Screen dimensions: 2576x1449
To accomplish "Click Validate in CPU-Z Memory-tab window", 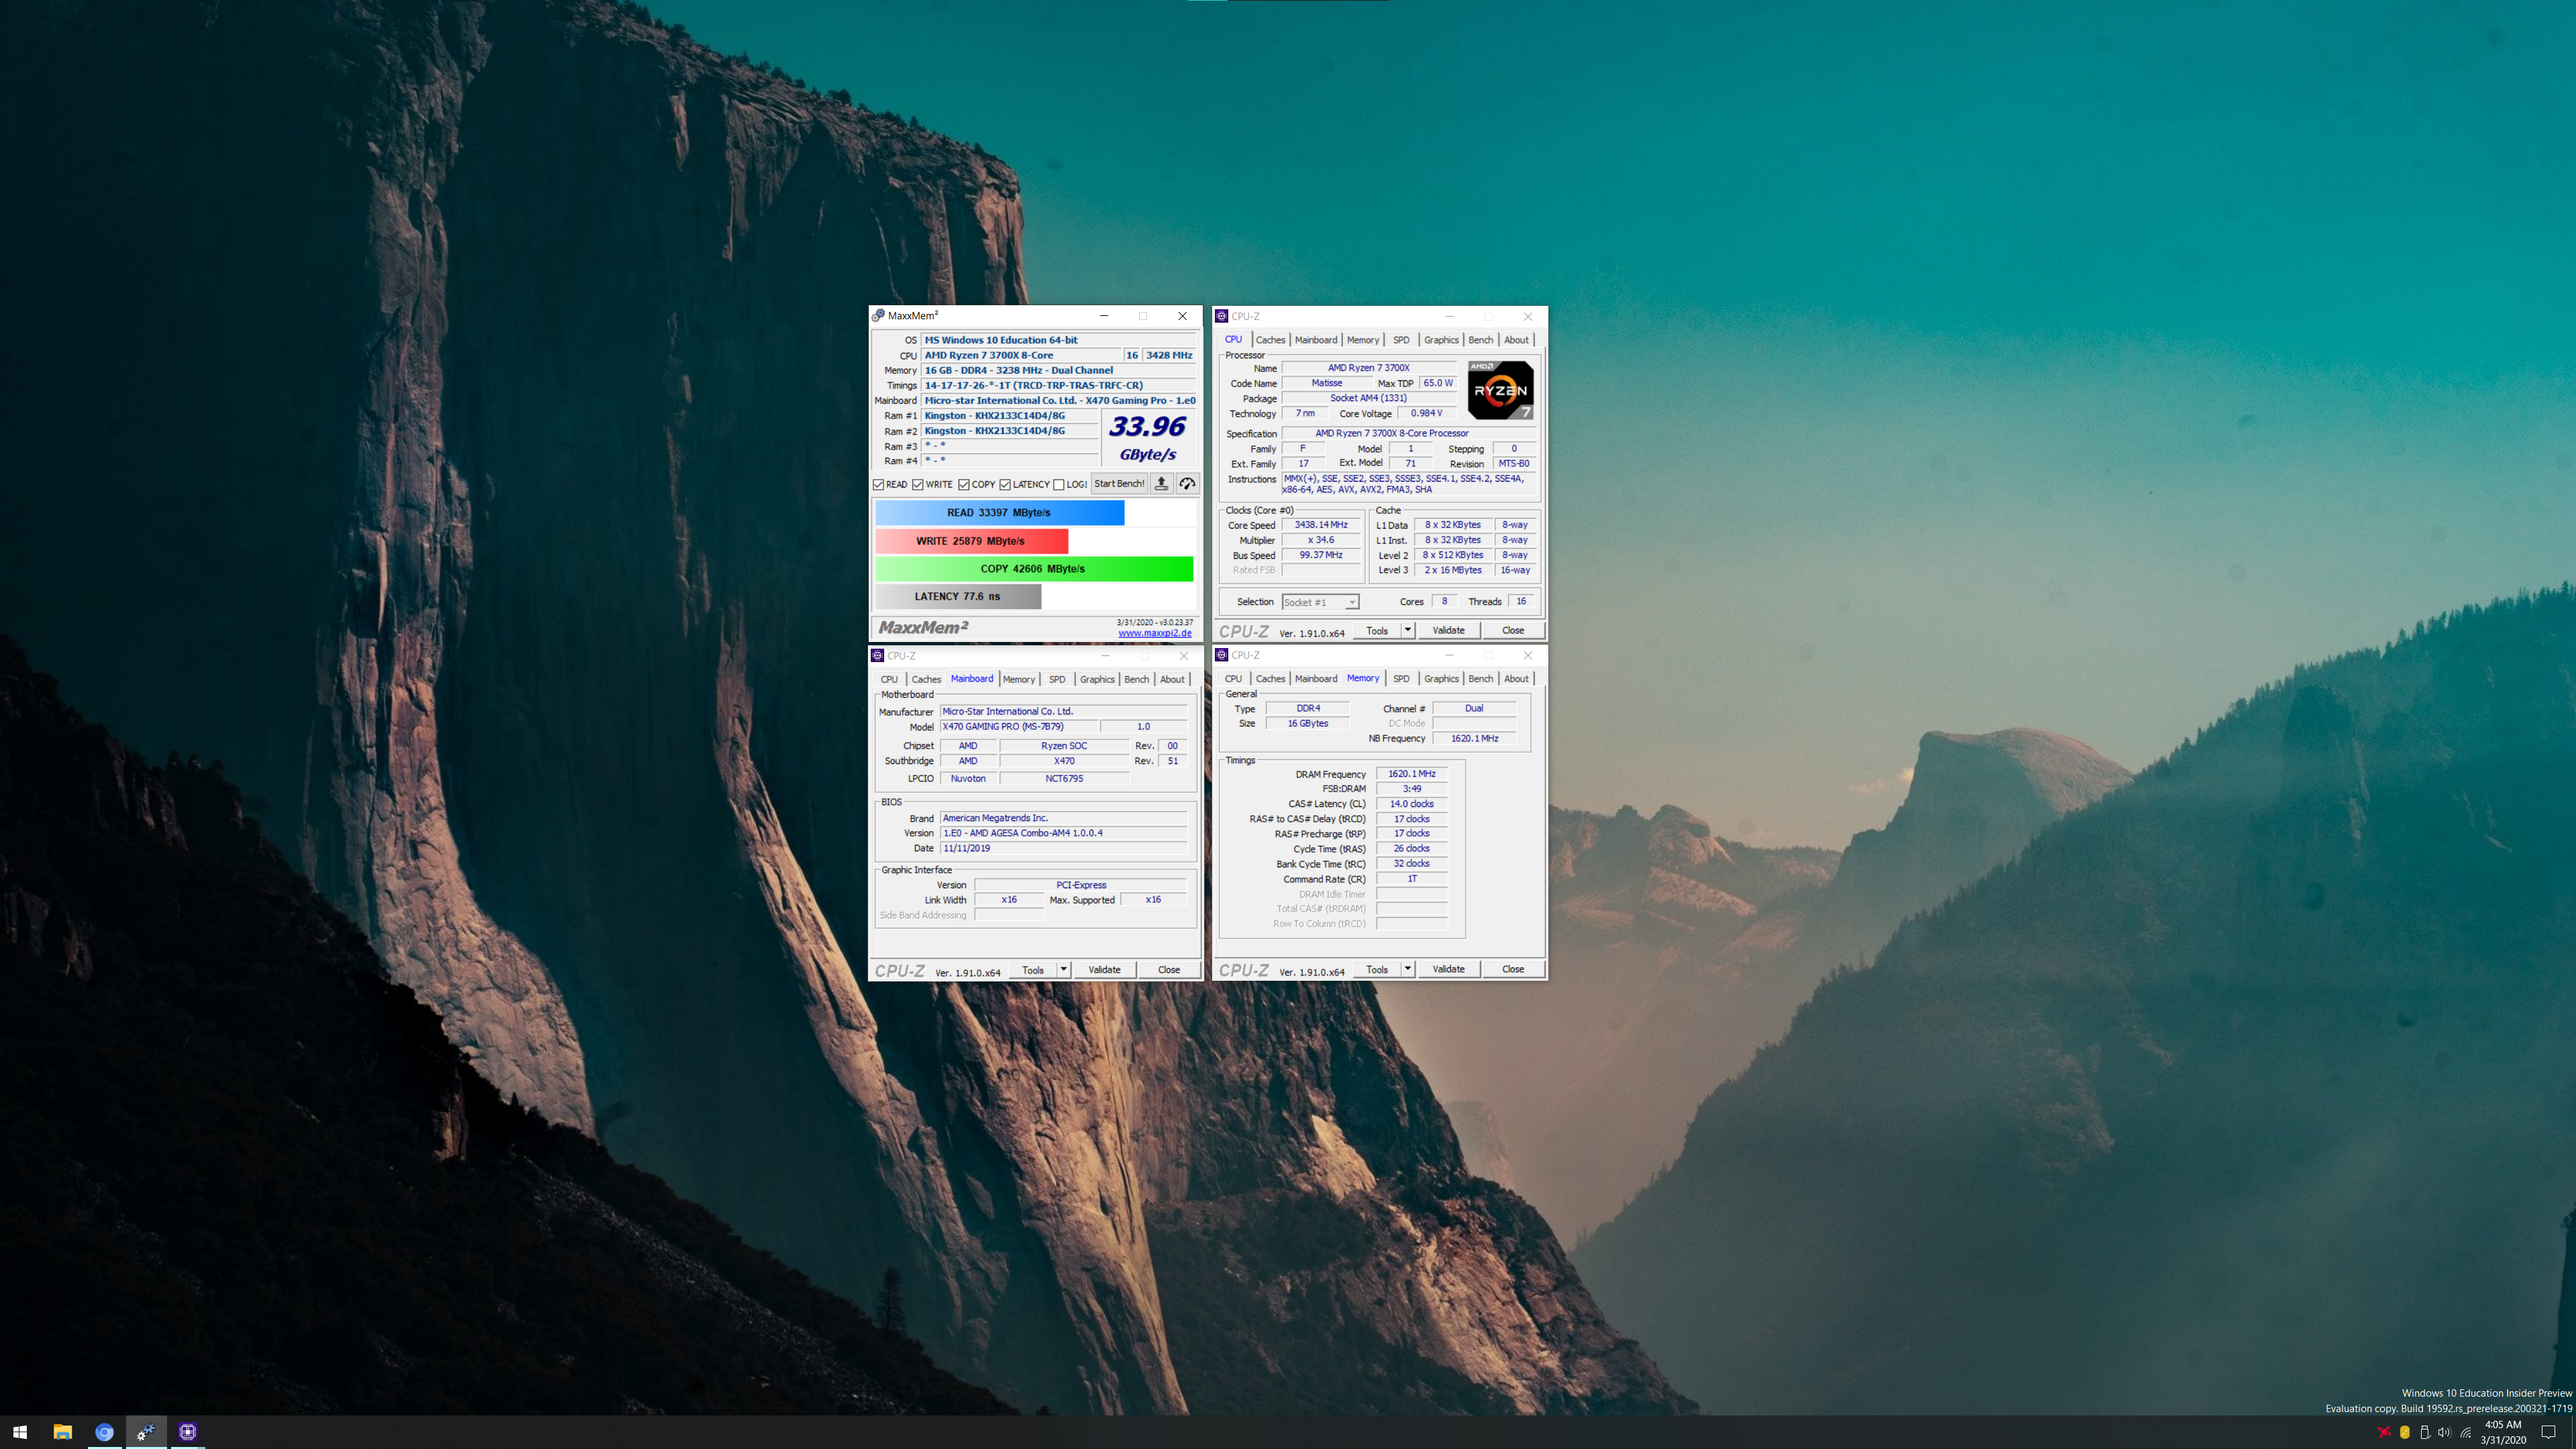I will (1448, 969).
